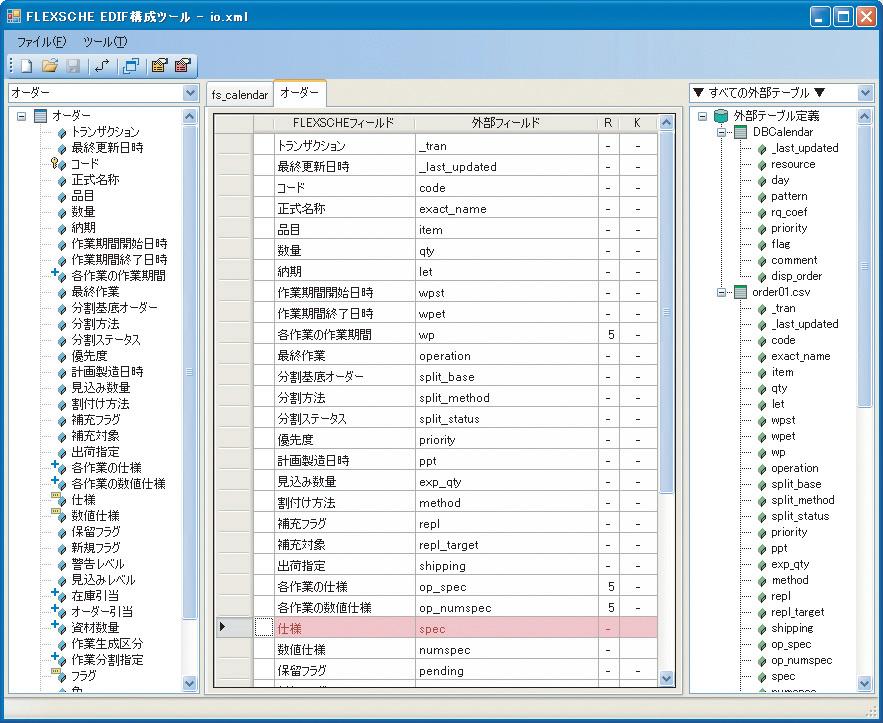
Task: Click the plus-field icon beside 作業分割指定
Action: pos(59,659)
